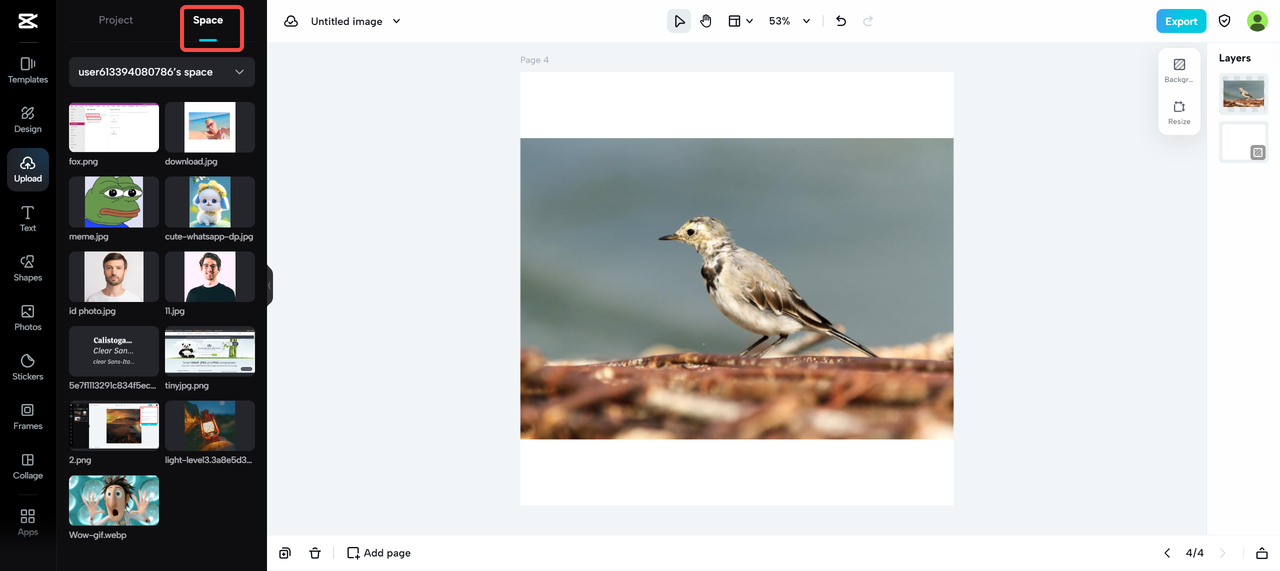Open the Untitled image name dropdown

click(356, 21)
